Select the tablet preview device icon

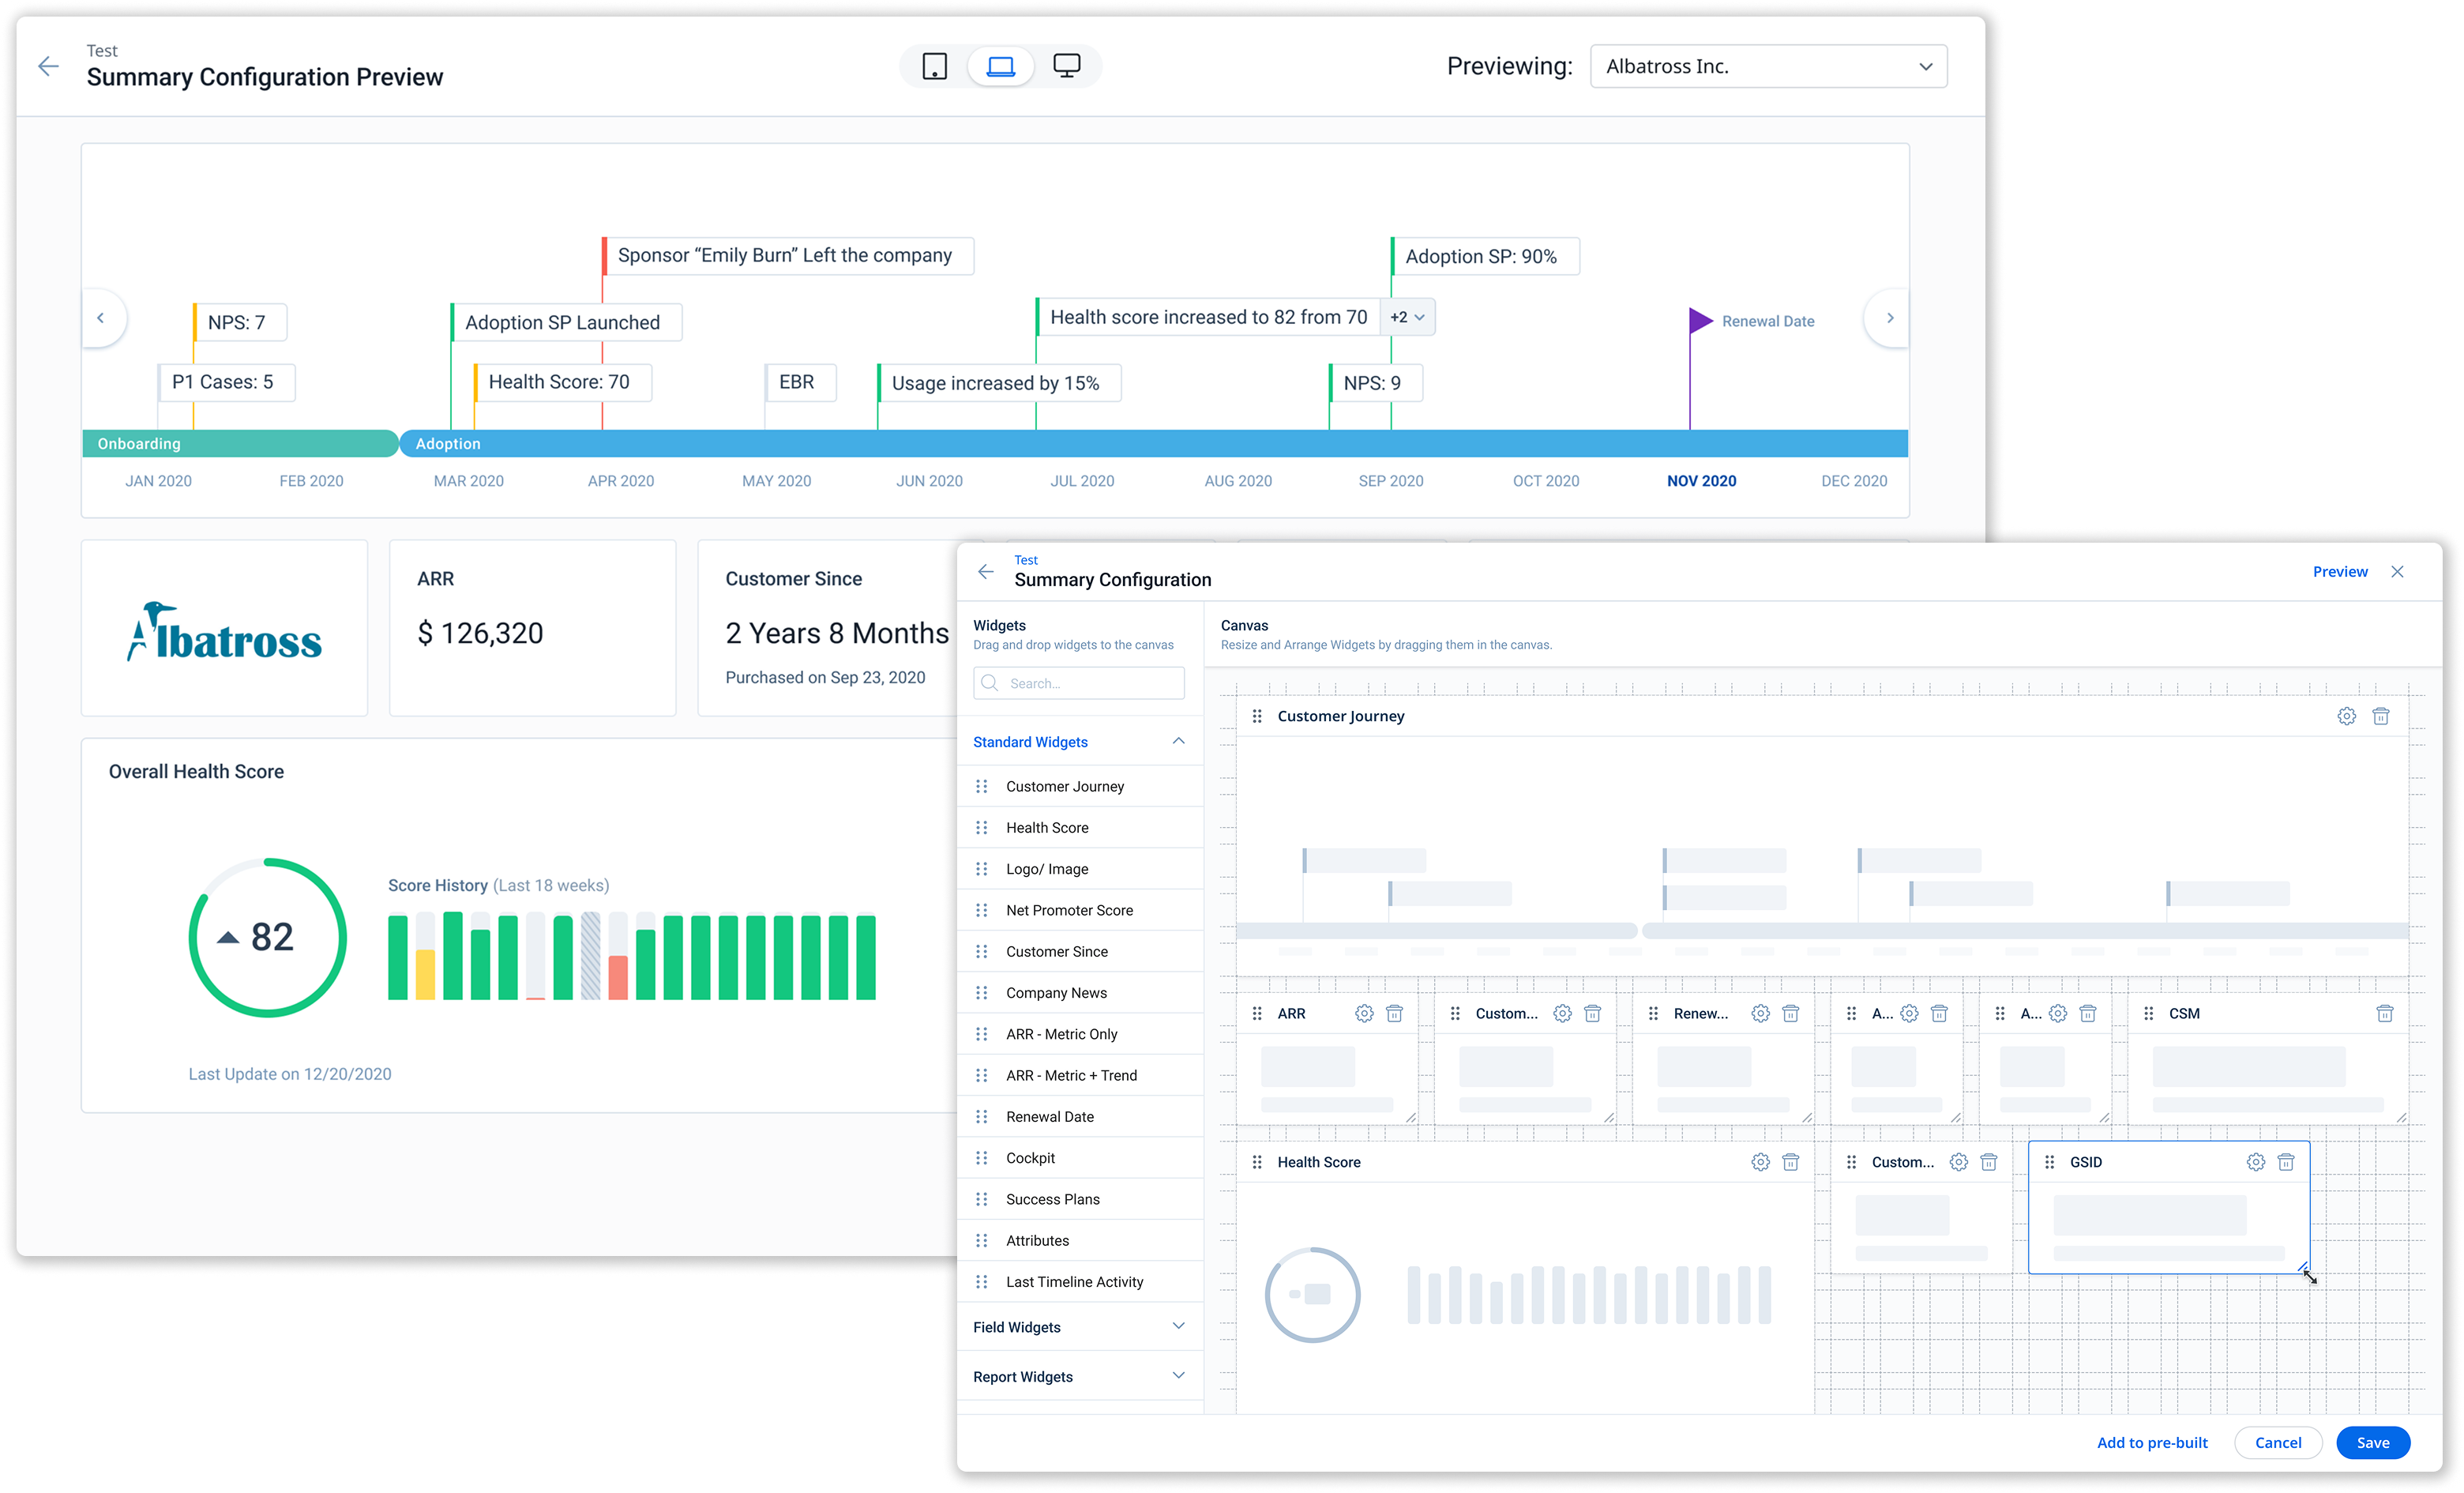point(934,66)
